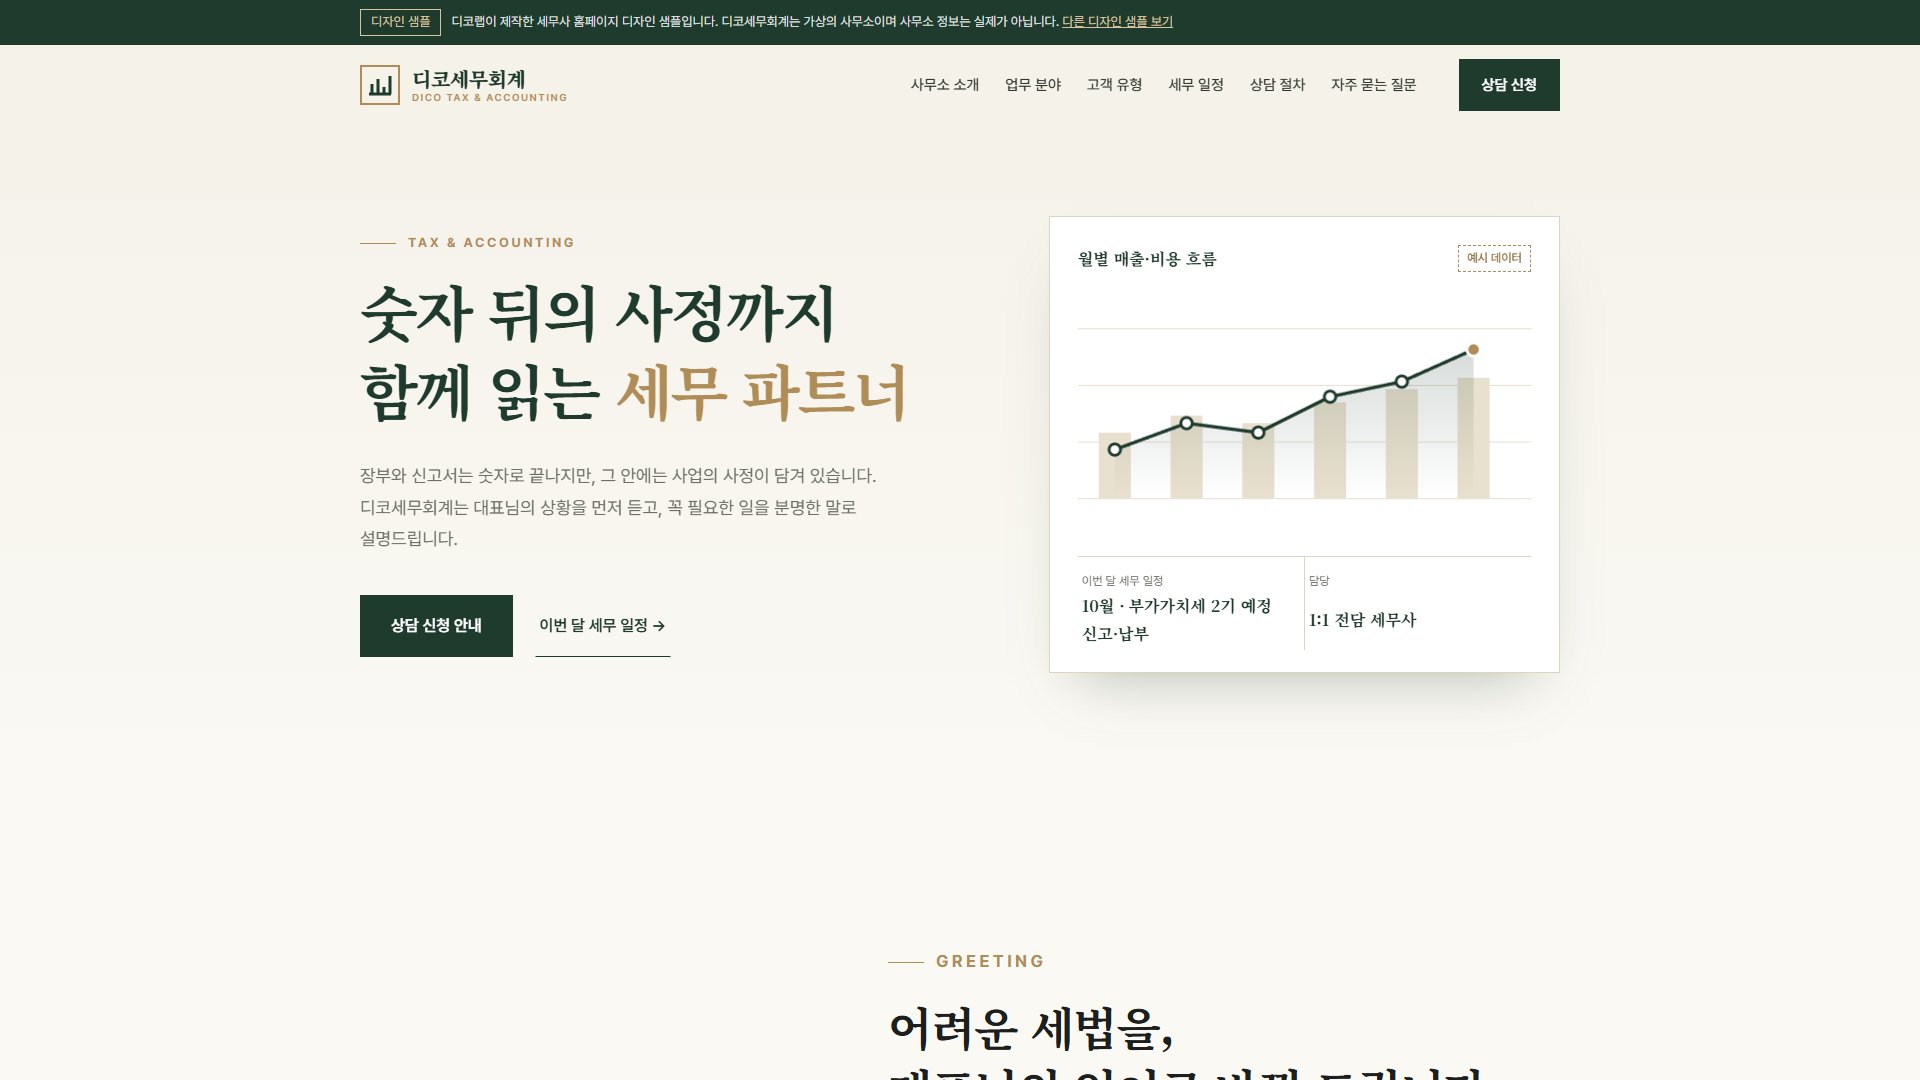Click the 예시 데이터 dashed label
This screenshot has width=1920, height=1080.
(x=1494, y=258)
